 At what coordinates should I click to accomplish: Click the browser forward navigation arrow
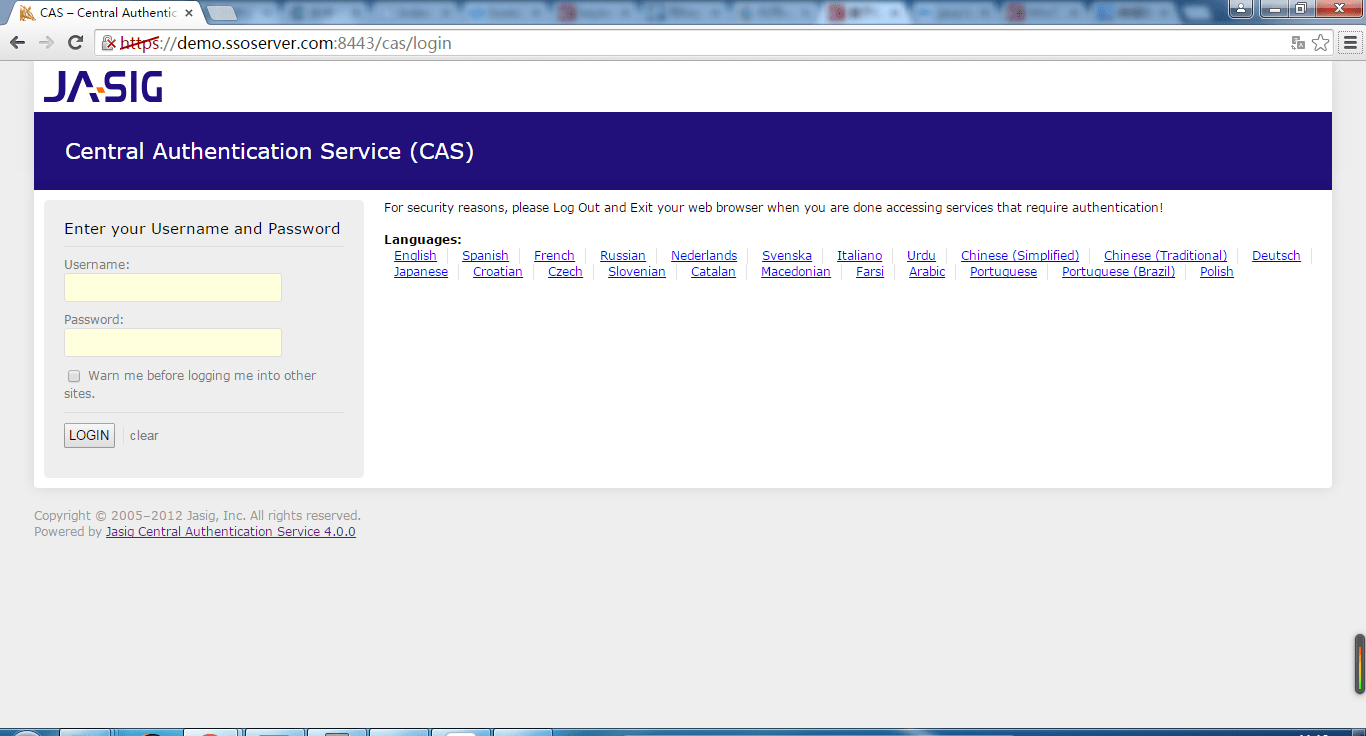[x=46, y=43]
